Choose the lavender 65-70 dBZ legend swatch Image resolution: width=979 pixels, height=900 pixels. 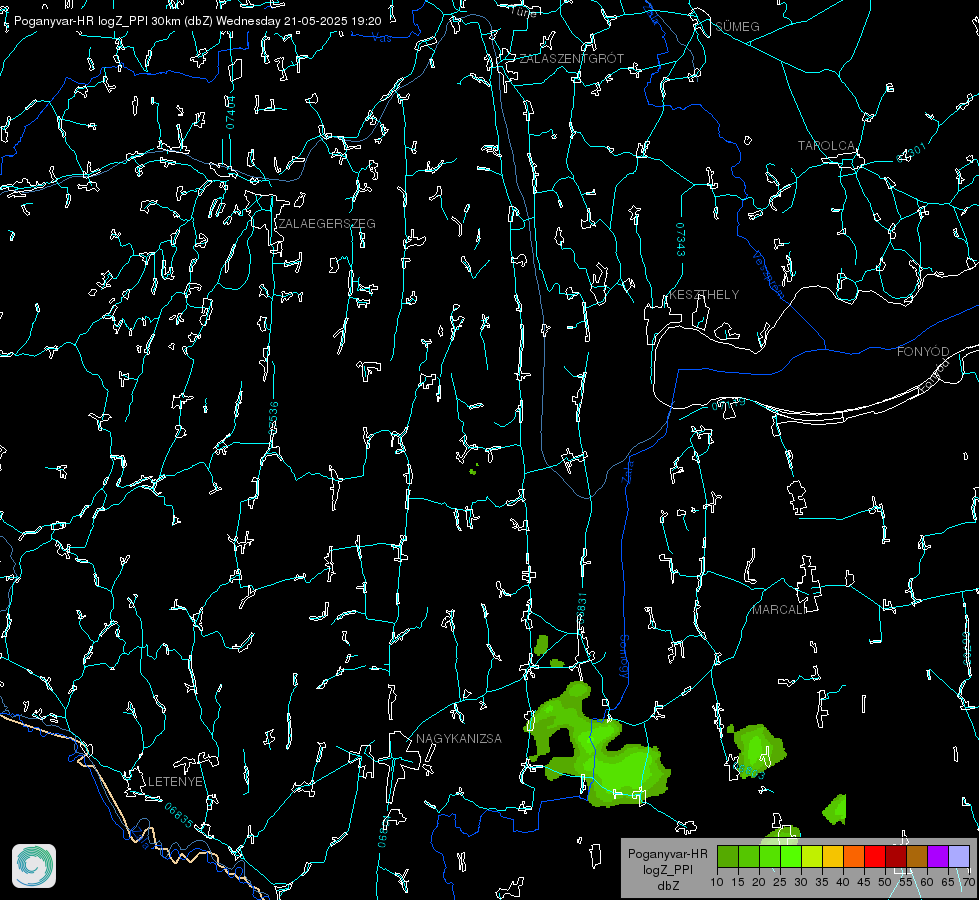(x=959, y=856)
